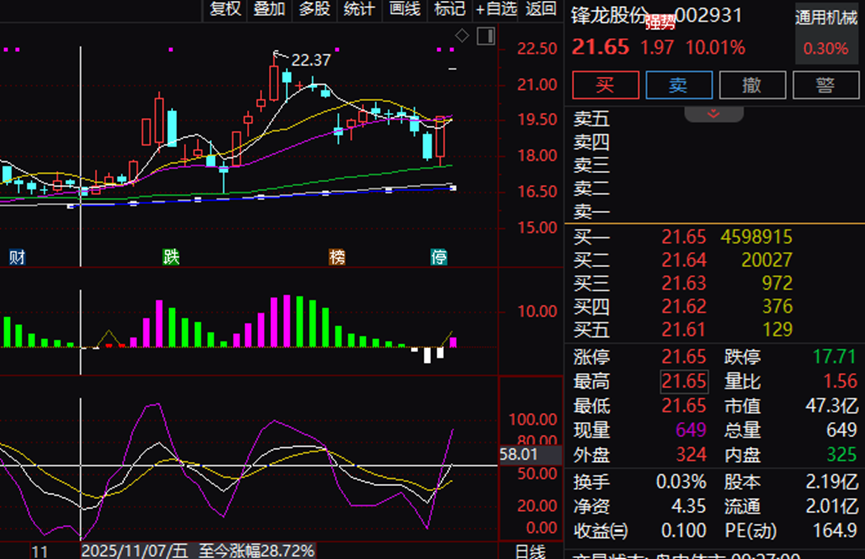Screen dimensions: 865x559
Task: Select the 买三 price 21.63
Action: coord(684,283)
